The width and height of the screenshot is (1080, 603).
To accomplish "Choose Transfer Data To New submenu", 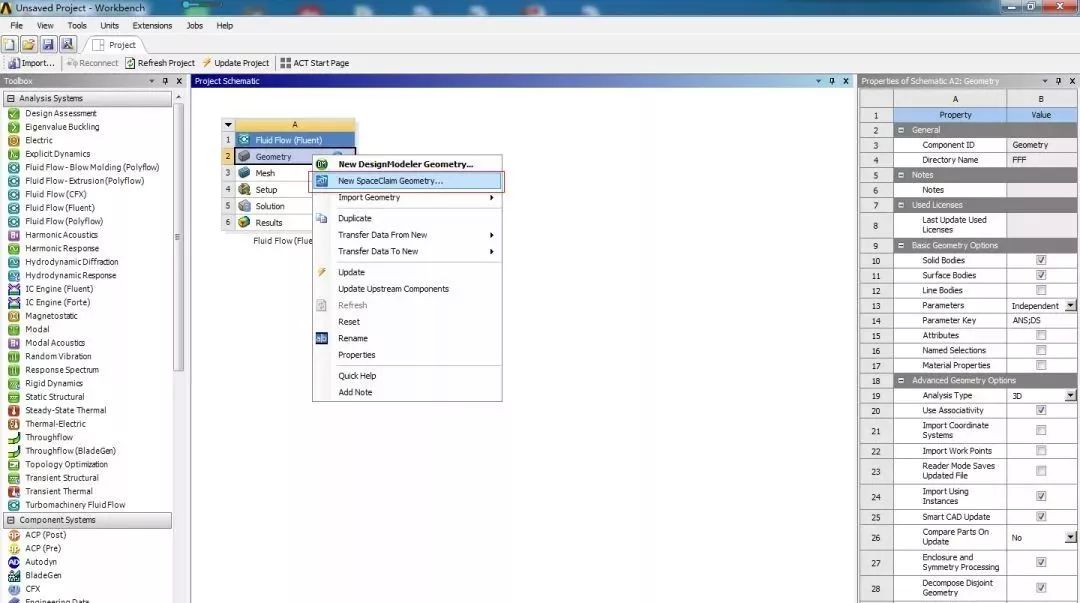I will [x=406, y=252].
